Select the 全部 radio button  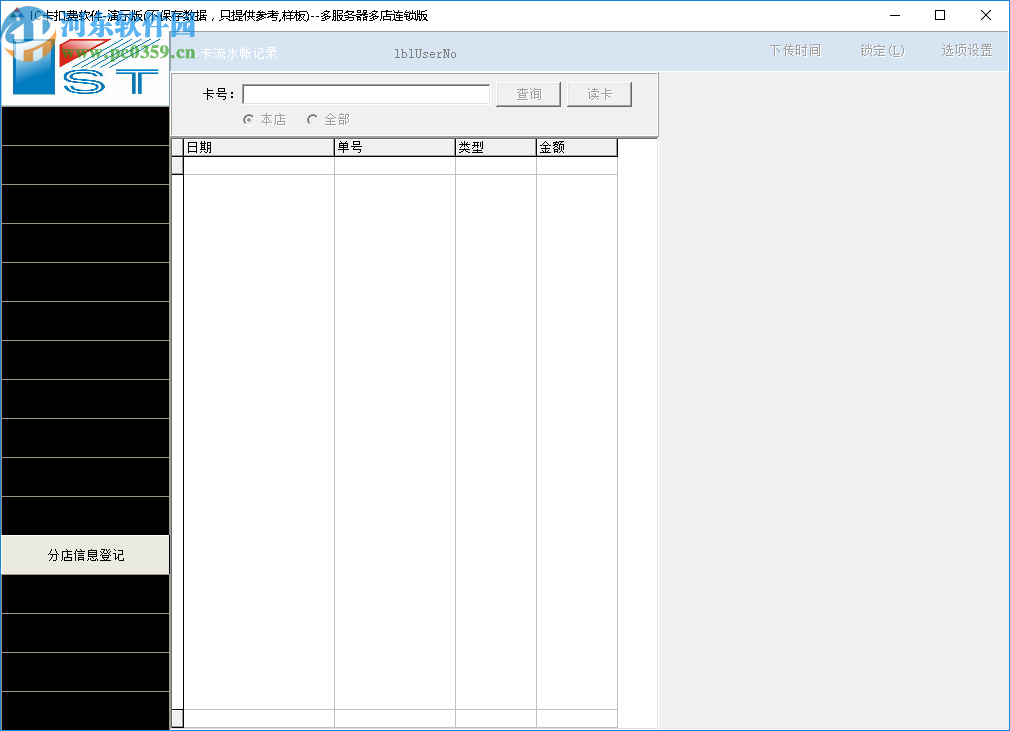tap(329, 119)
